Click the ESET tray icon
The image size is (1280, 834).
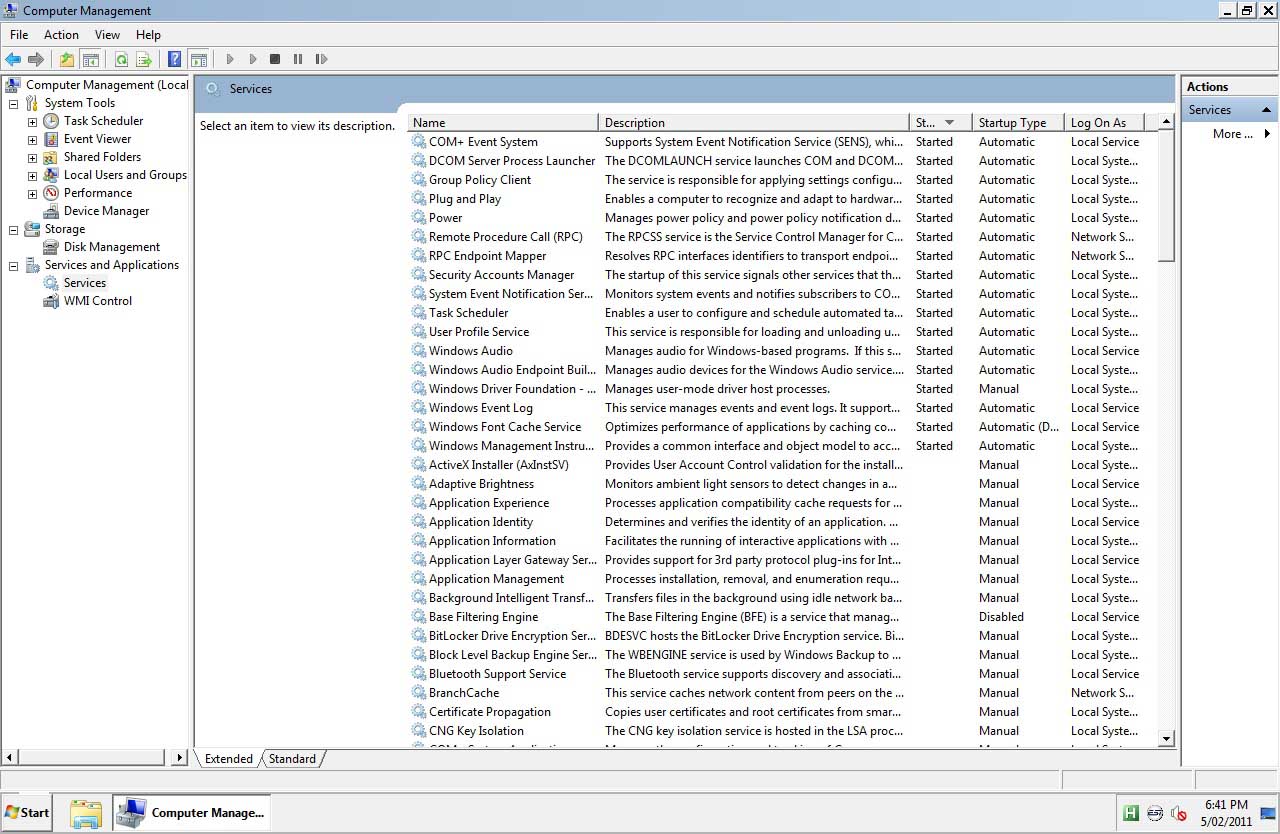1154,813
